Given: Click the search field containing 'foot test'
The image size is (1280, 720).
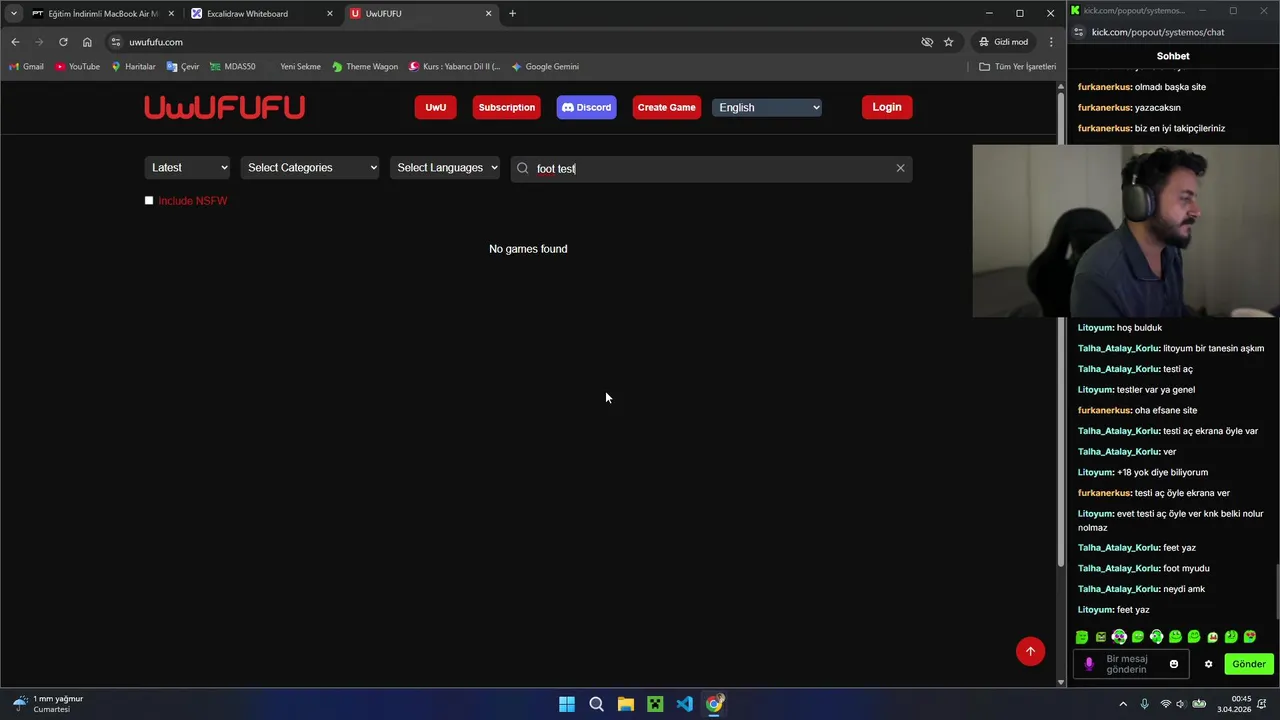Looking at the screenshot, I should pos(711,168).
